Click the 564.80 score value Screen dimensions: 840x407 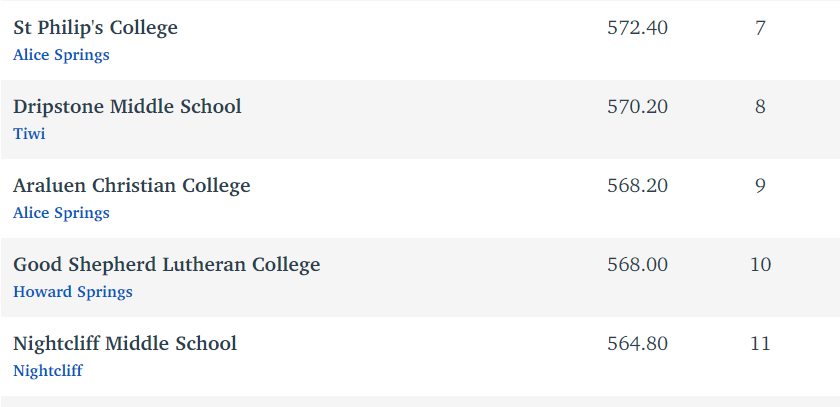coord(638,343)
